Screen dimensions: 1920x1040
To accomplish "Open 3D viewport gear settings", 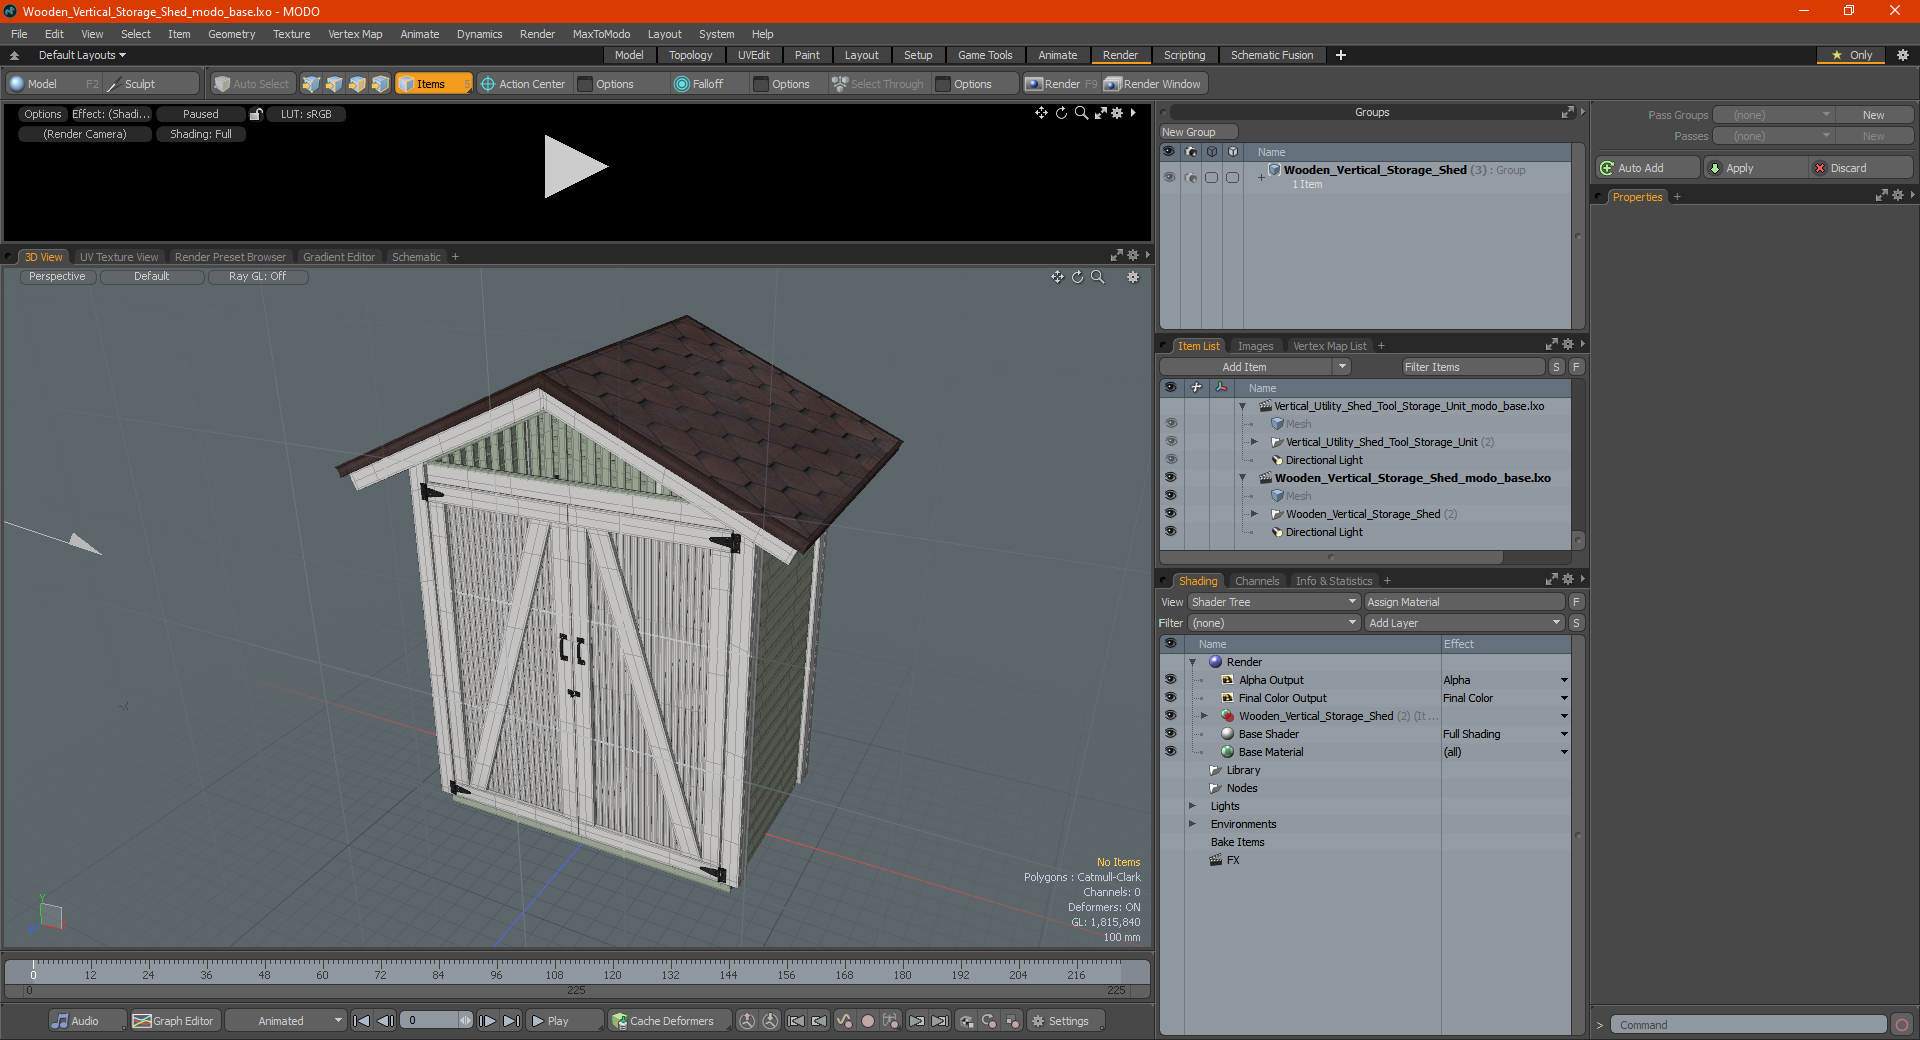I will click(x=1133, y=277).
